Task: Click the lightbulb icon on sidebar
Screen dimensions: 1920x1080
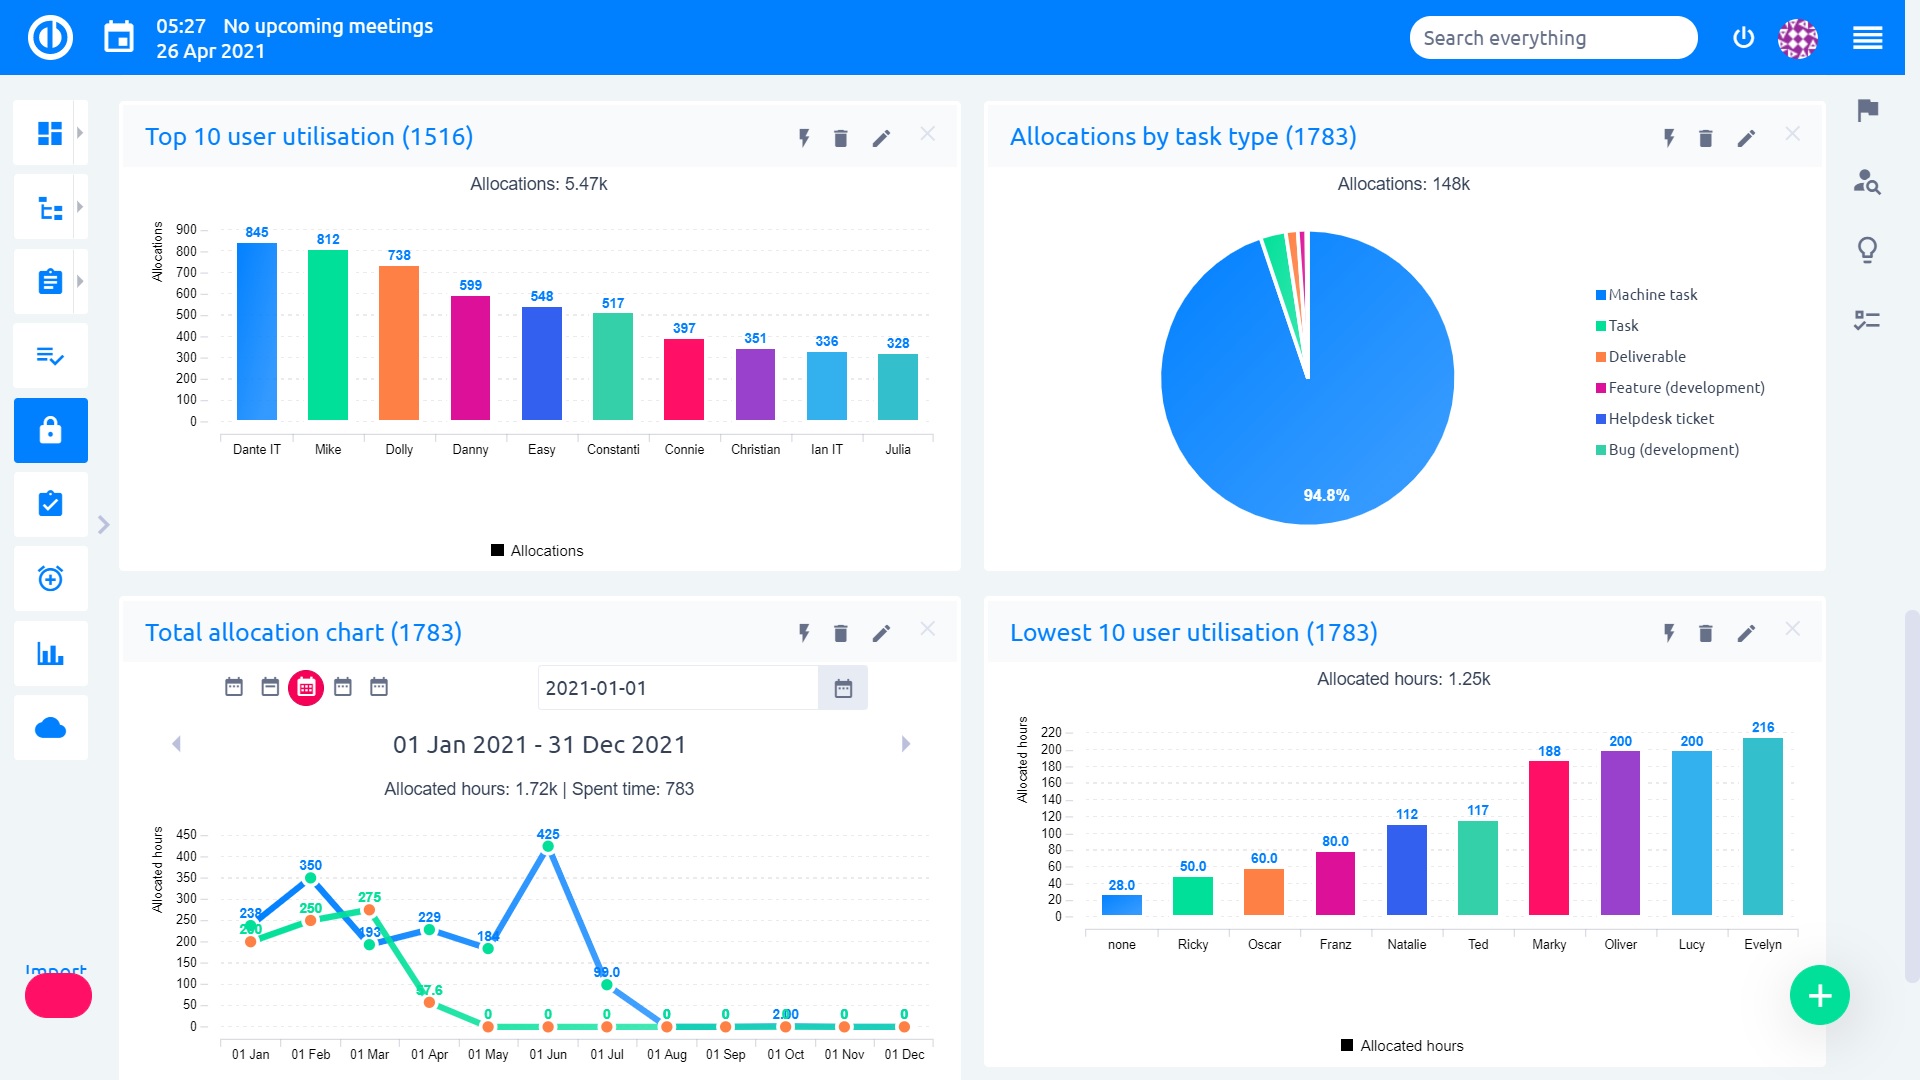Action: (x=1869, y=253)
